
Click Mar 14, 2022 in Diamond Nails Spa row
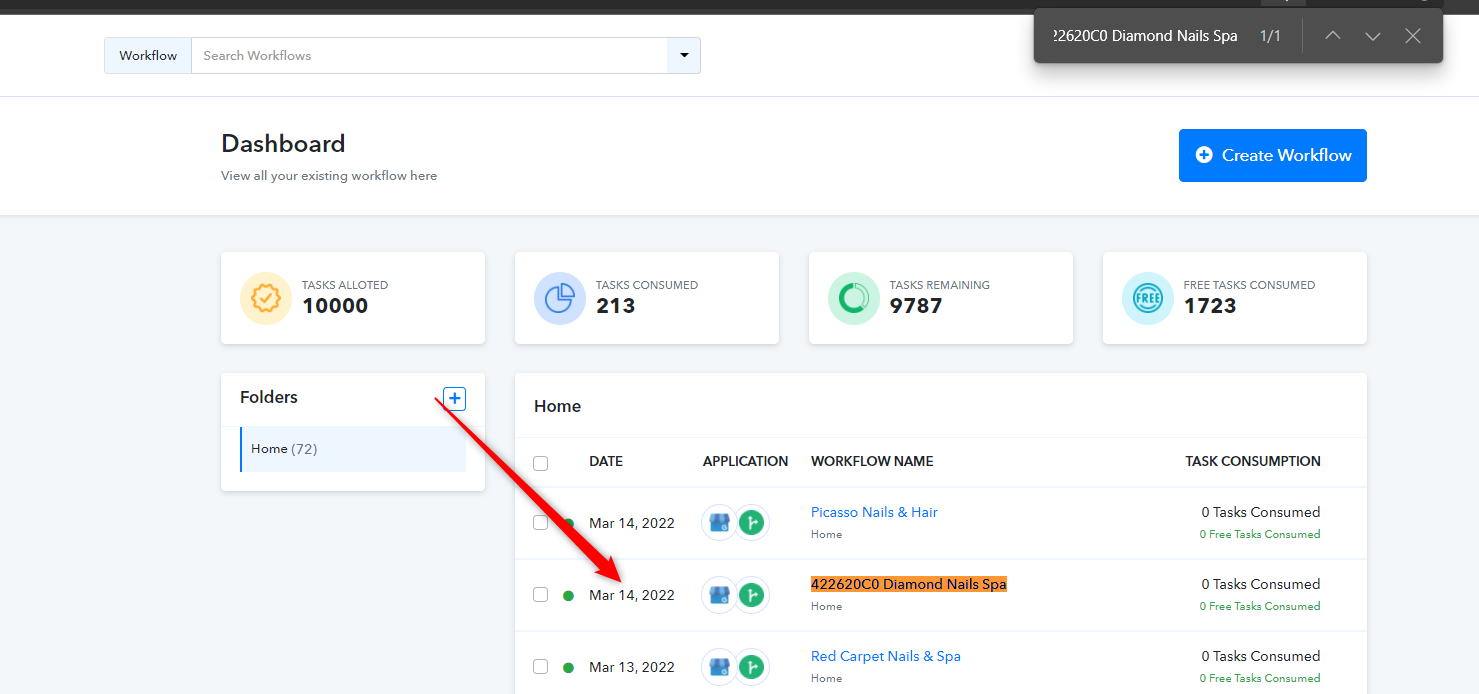(x=632, y=595)
